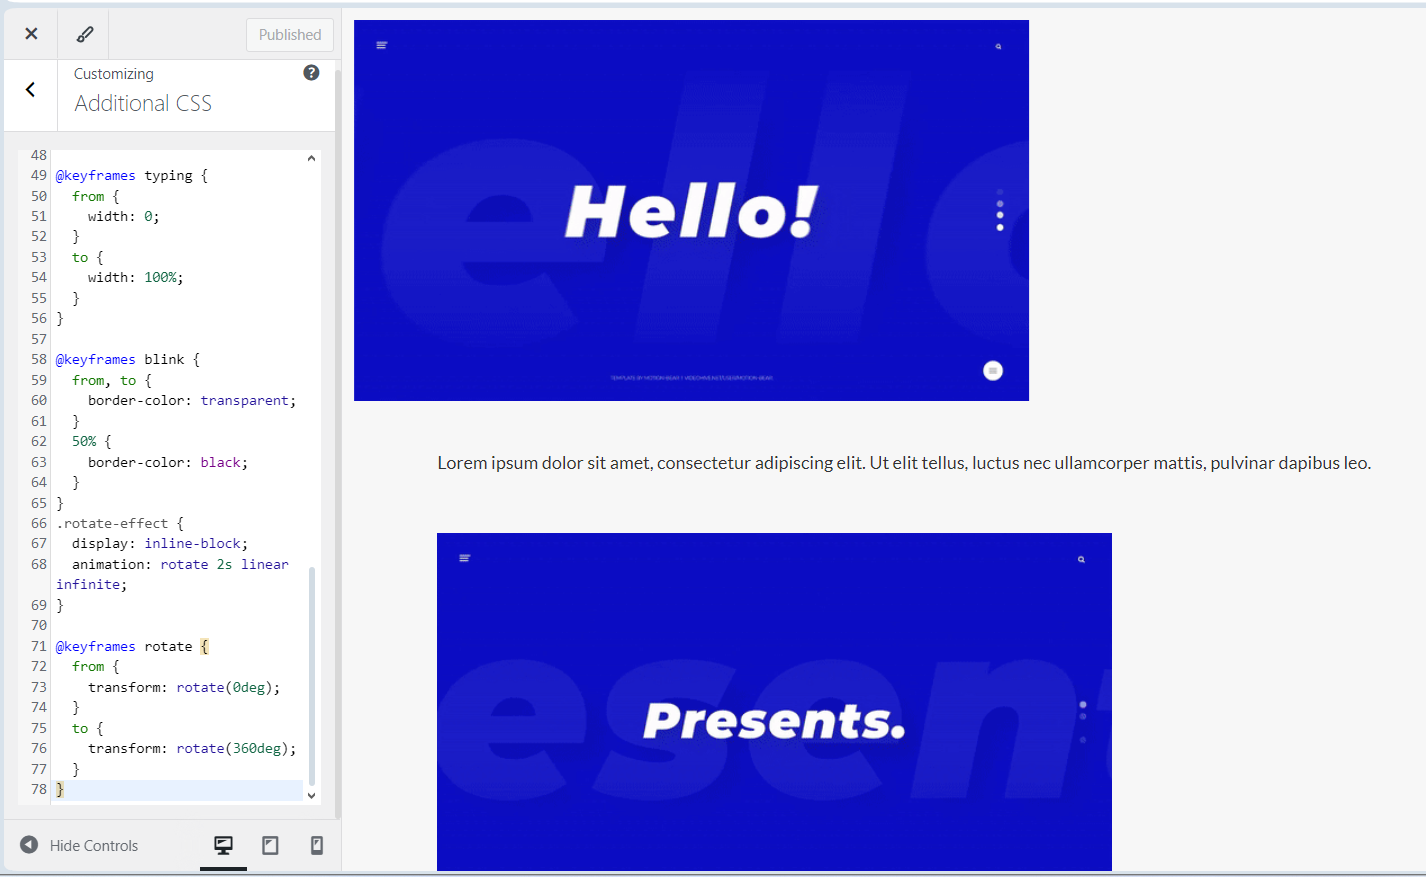Switch to desktop preview mode
Viewport: 1426px width, 877px height.
click(223, 846)
